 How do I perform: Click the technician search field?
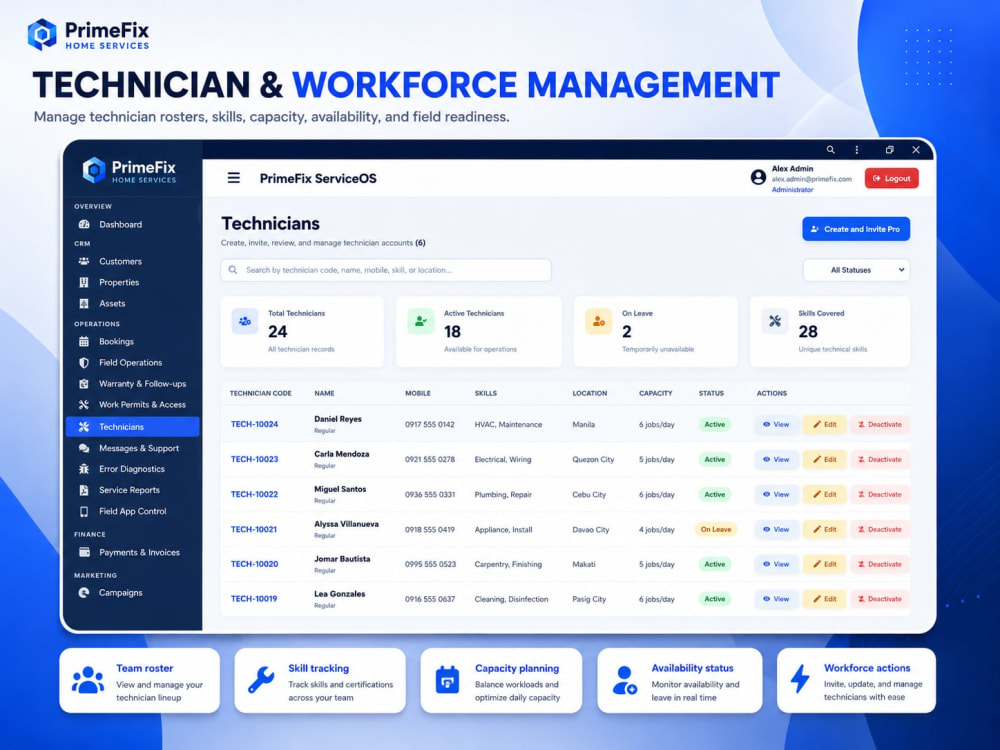pyautogui.click(x=386, y=270)
